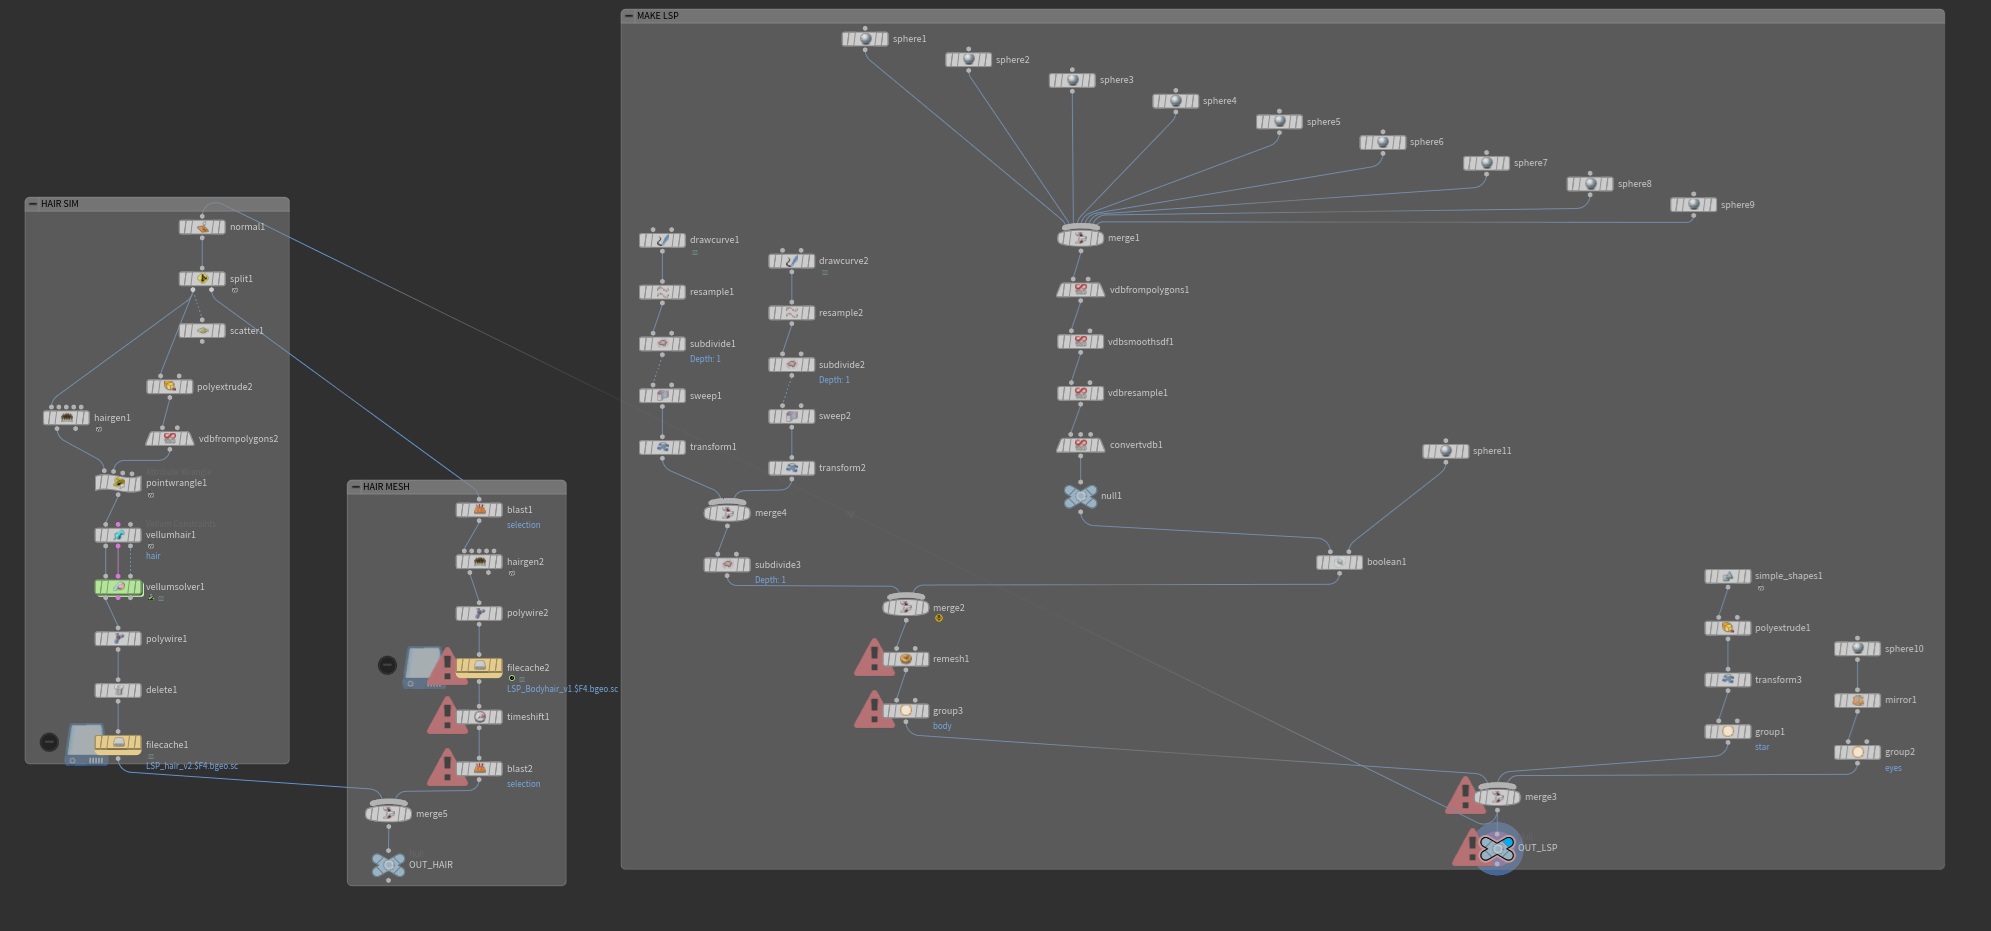Select the polywire2 node
This screenshot has width=1991, height=931.
click(479, 613)
